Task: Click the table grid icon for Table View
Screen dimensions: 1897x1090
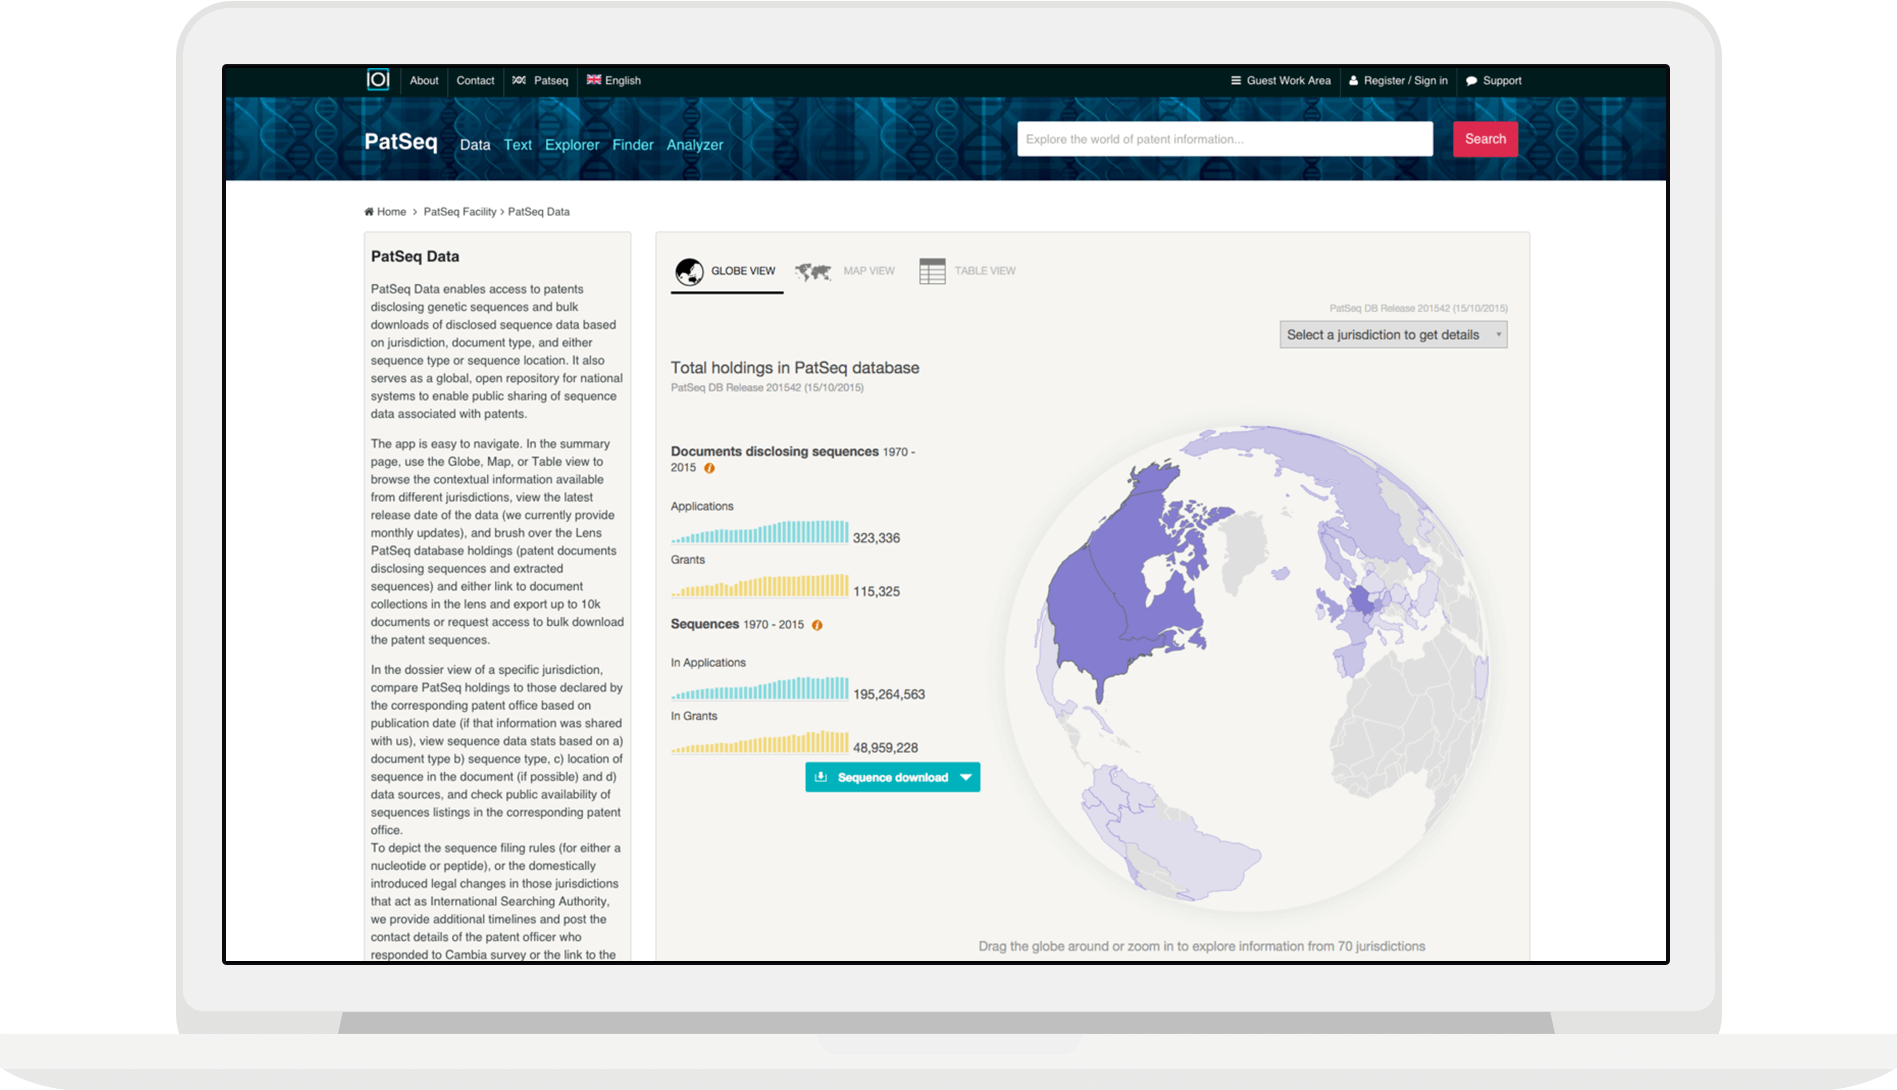Action: point(932,272)
